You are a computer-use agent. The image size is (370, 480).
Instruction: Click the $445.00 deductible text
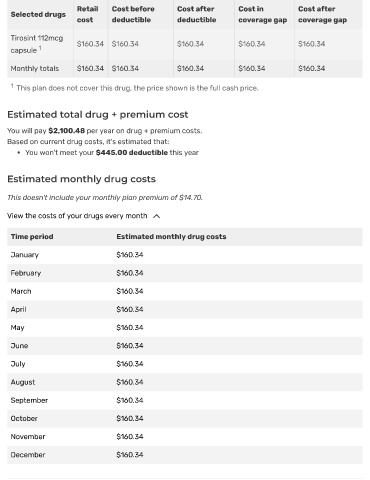pyautogui.click(x=132, y=153)
